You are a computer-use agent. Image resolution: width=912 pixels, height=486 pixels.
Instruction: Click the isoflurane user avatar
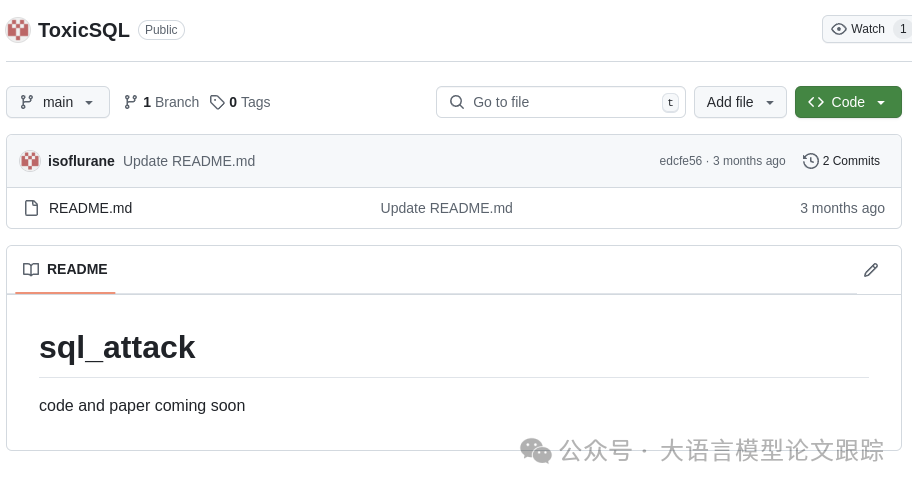click(30, 161)
